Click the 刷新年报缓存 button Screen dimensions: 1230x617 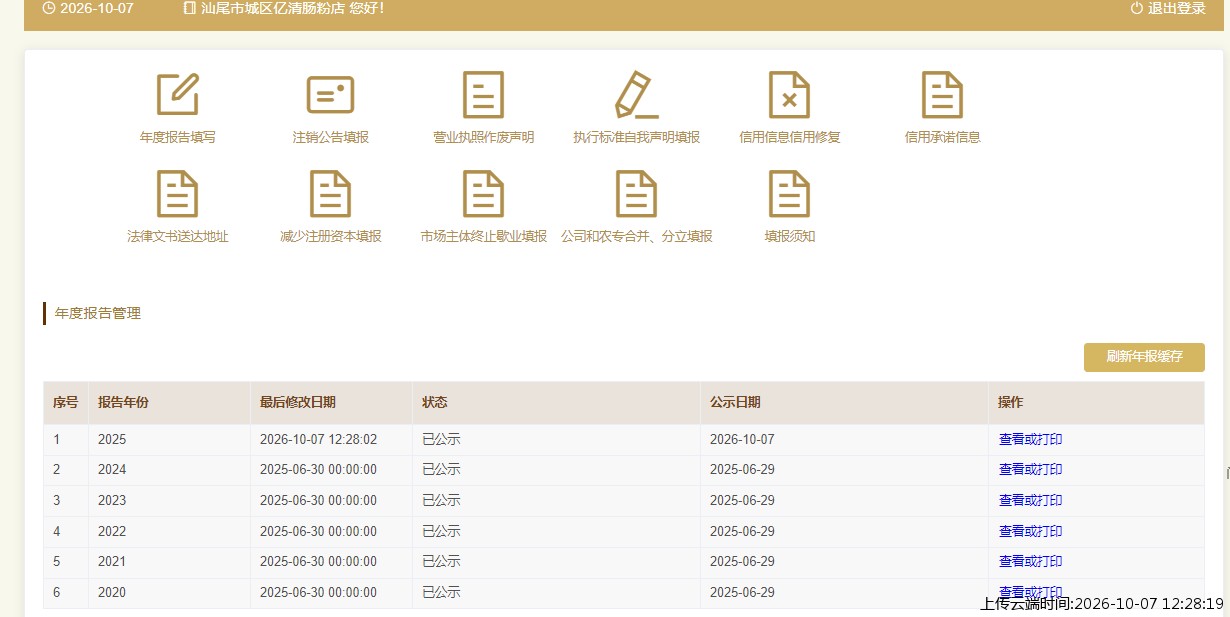[1144, 357]
